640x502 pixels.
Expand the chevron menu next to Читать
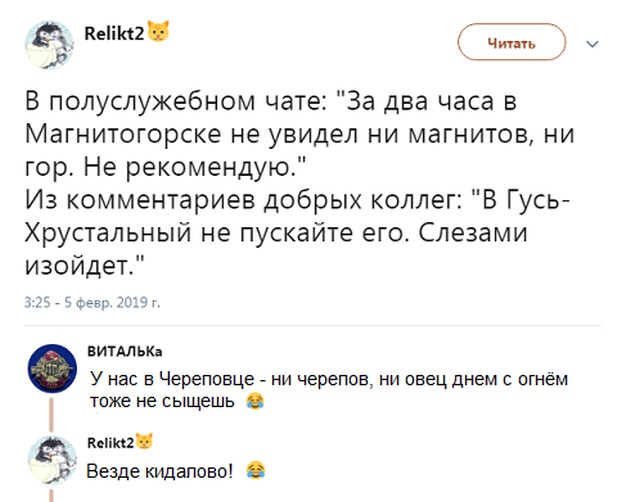[590, 43]
